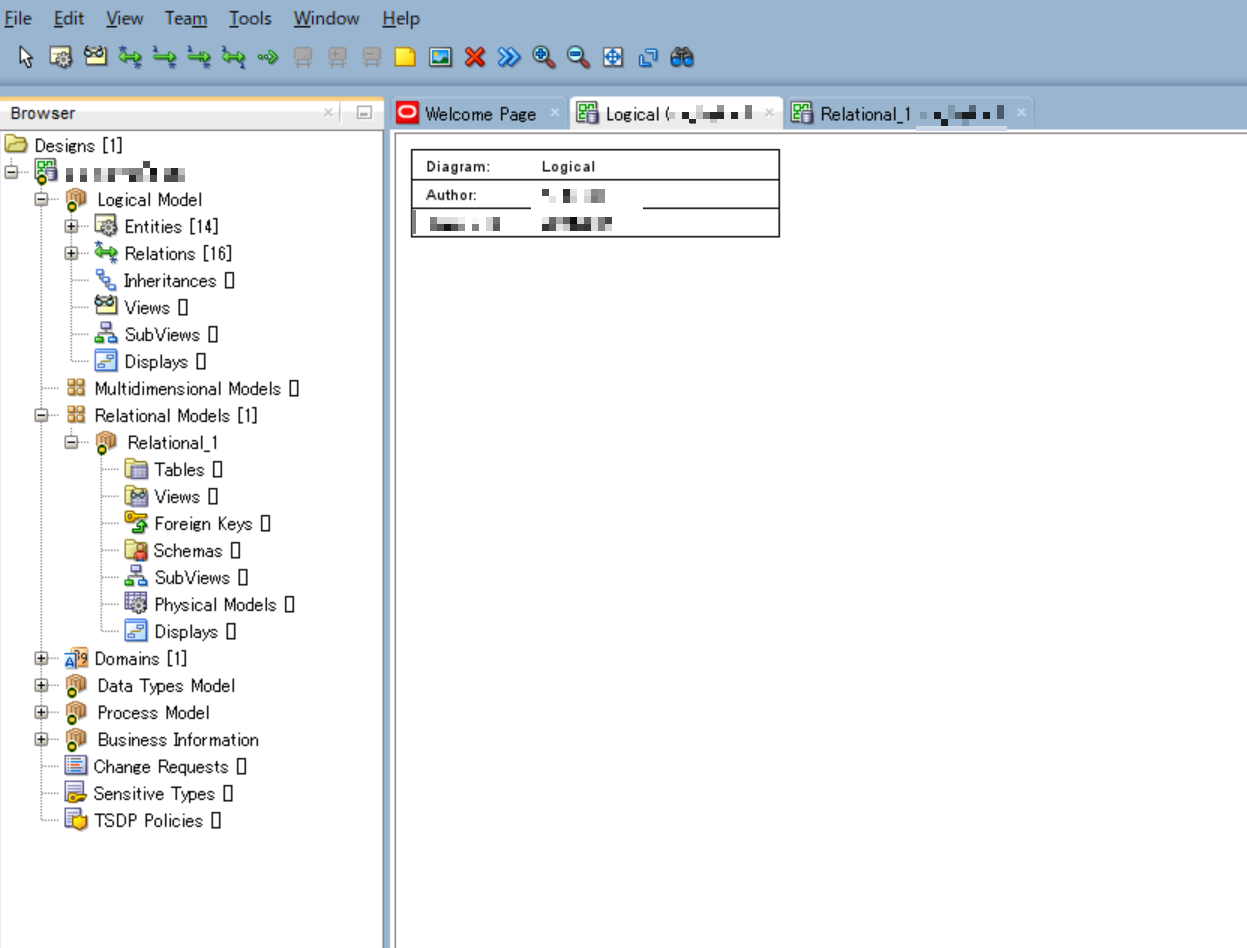Open the File menu
Screen dimensions: 1247x948
pos(18,18)
